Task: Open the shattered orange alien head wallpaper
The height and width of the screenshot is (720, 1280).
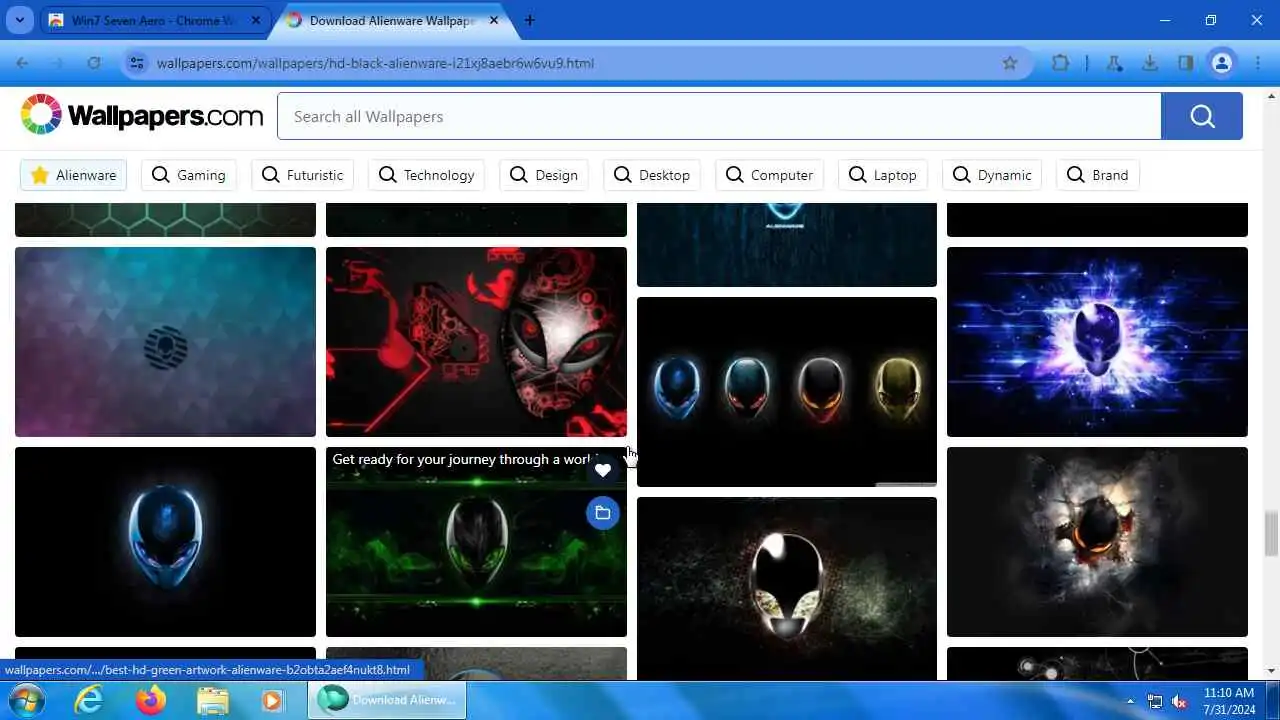Action: click(x=1097, y=542)
